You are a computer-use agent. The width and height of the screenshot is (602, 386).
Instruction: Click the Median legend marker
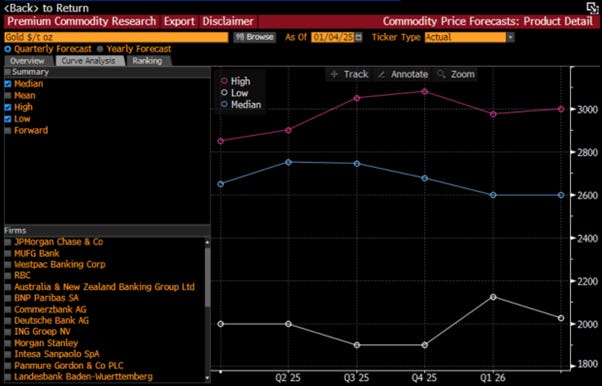point(224,104)
